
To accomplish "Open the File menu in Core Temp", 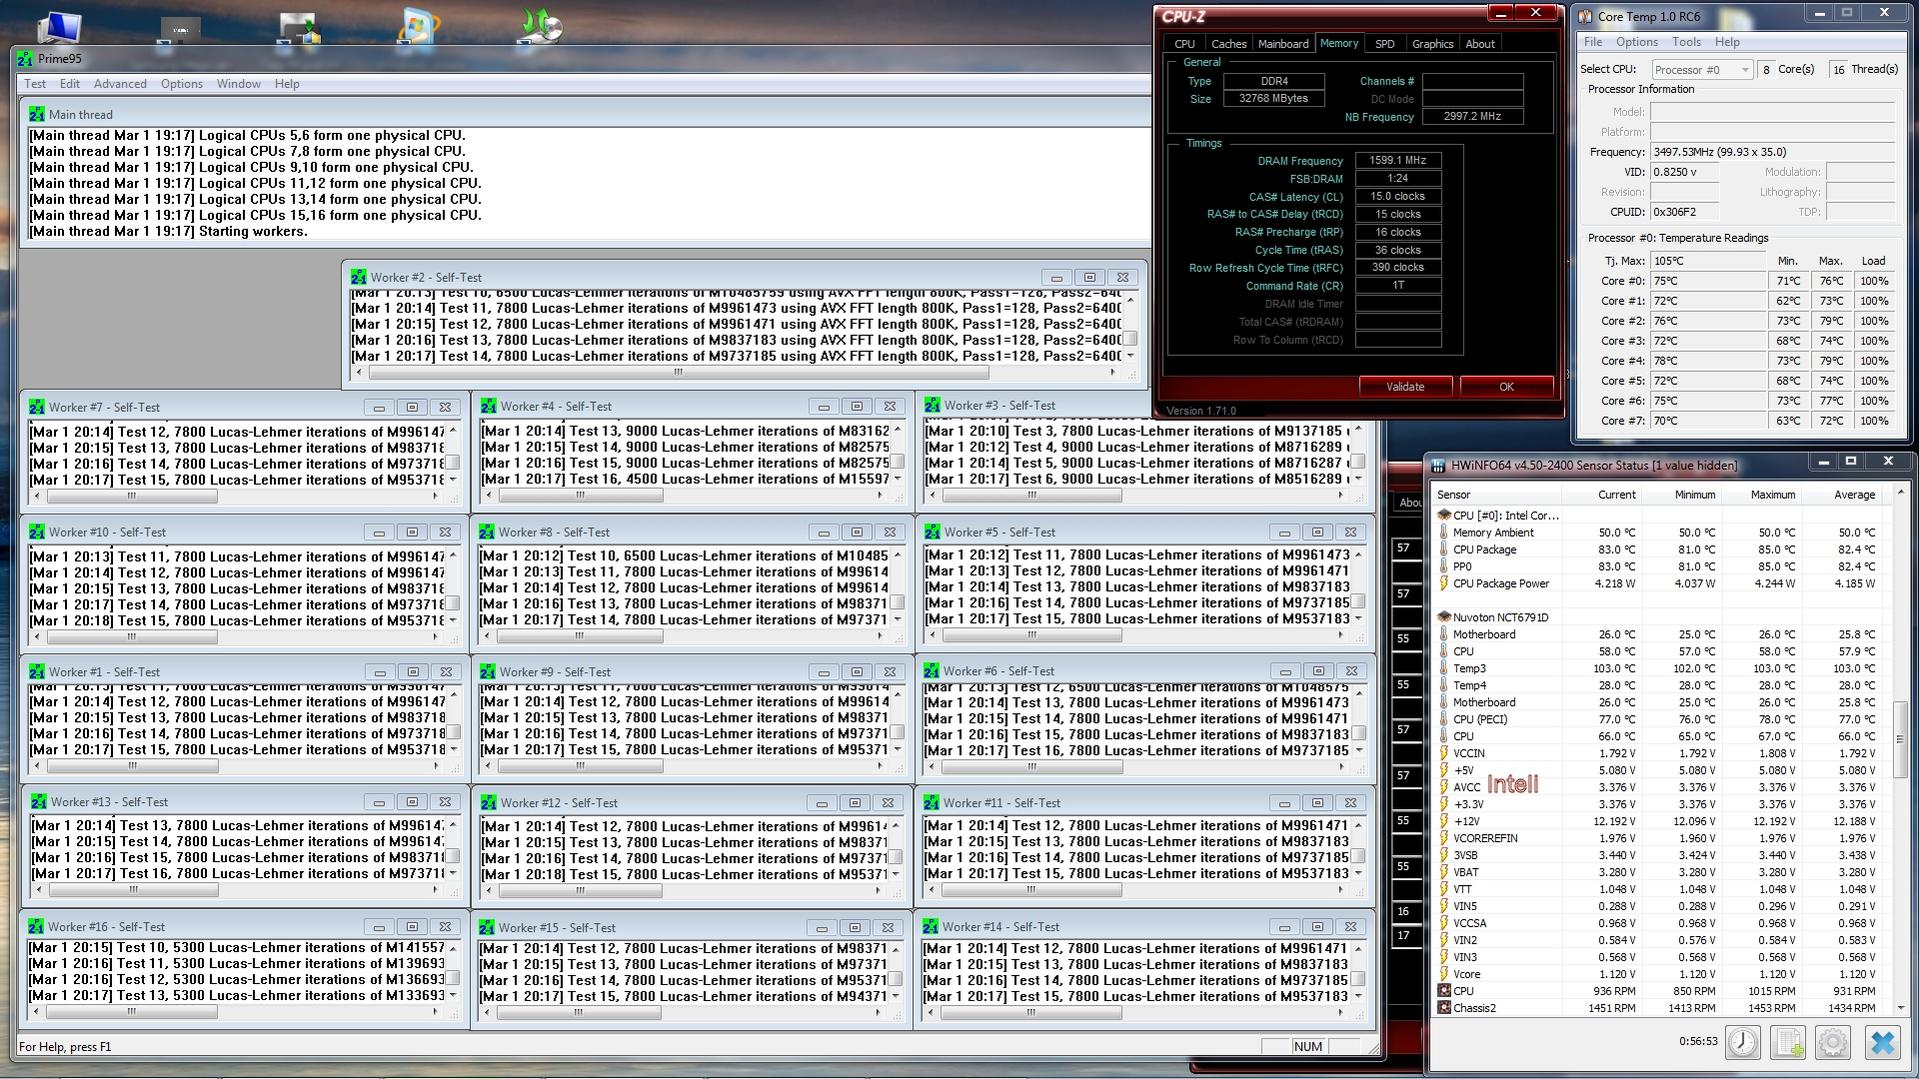I will point(1593,42).
